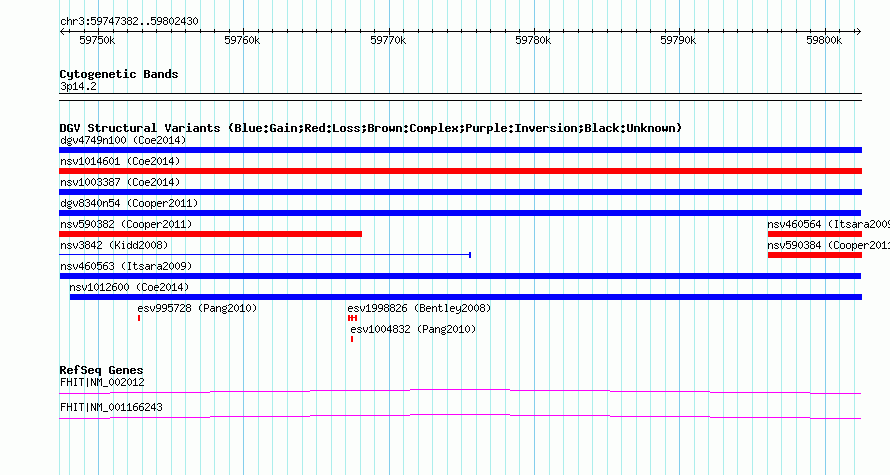
Task: Open gene label FHIT|NM_001166243
Action: [111, 407]
